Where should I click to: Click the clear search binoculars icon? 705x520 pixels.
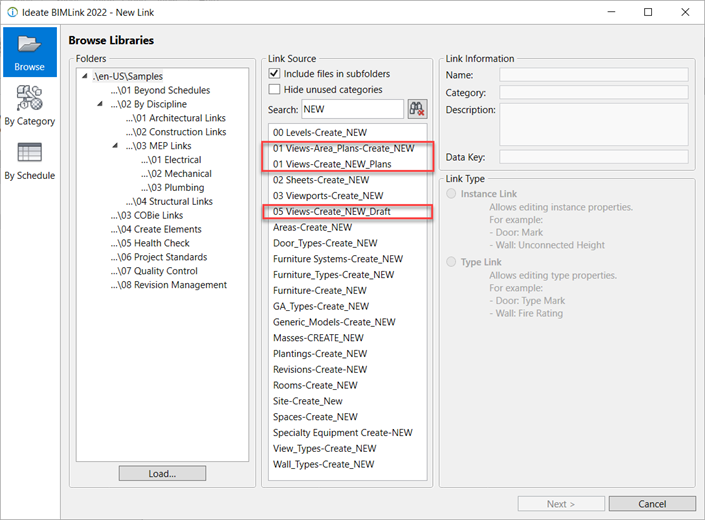pos(417,108)
